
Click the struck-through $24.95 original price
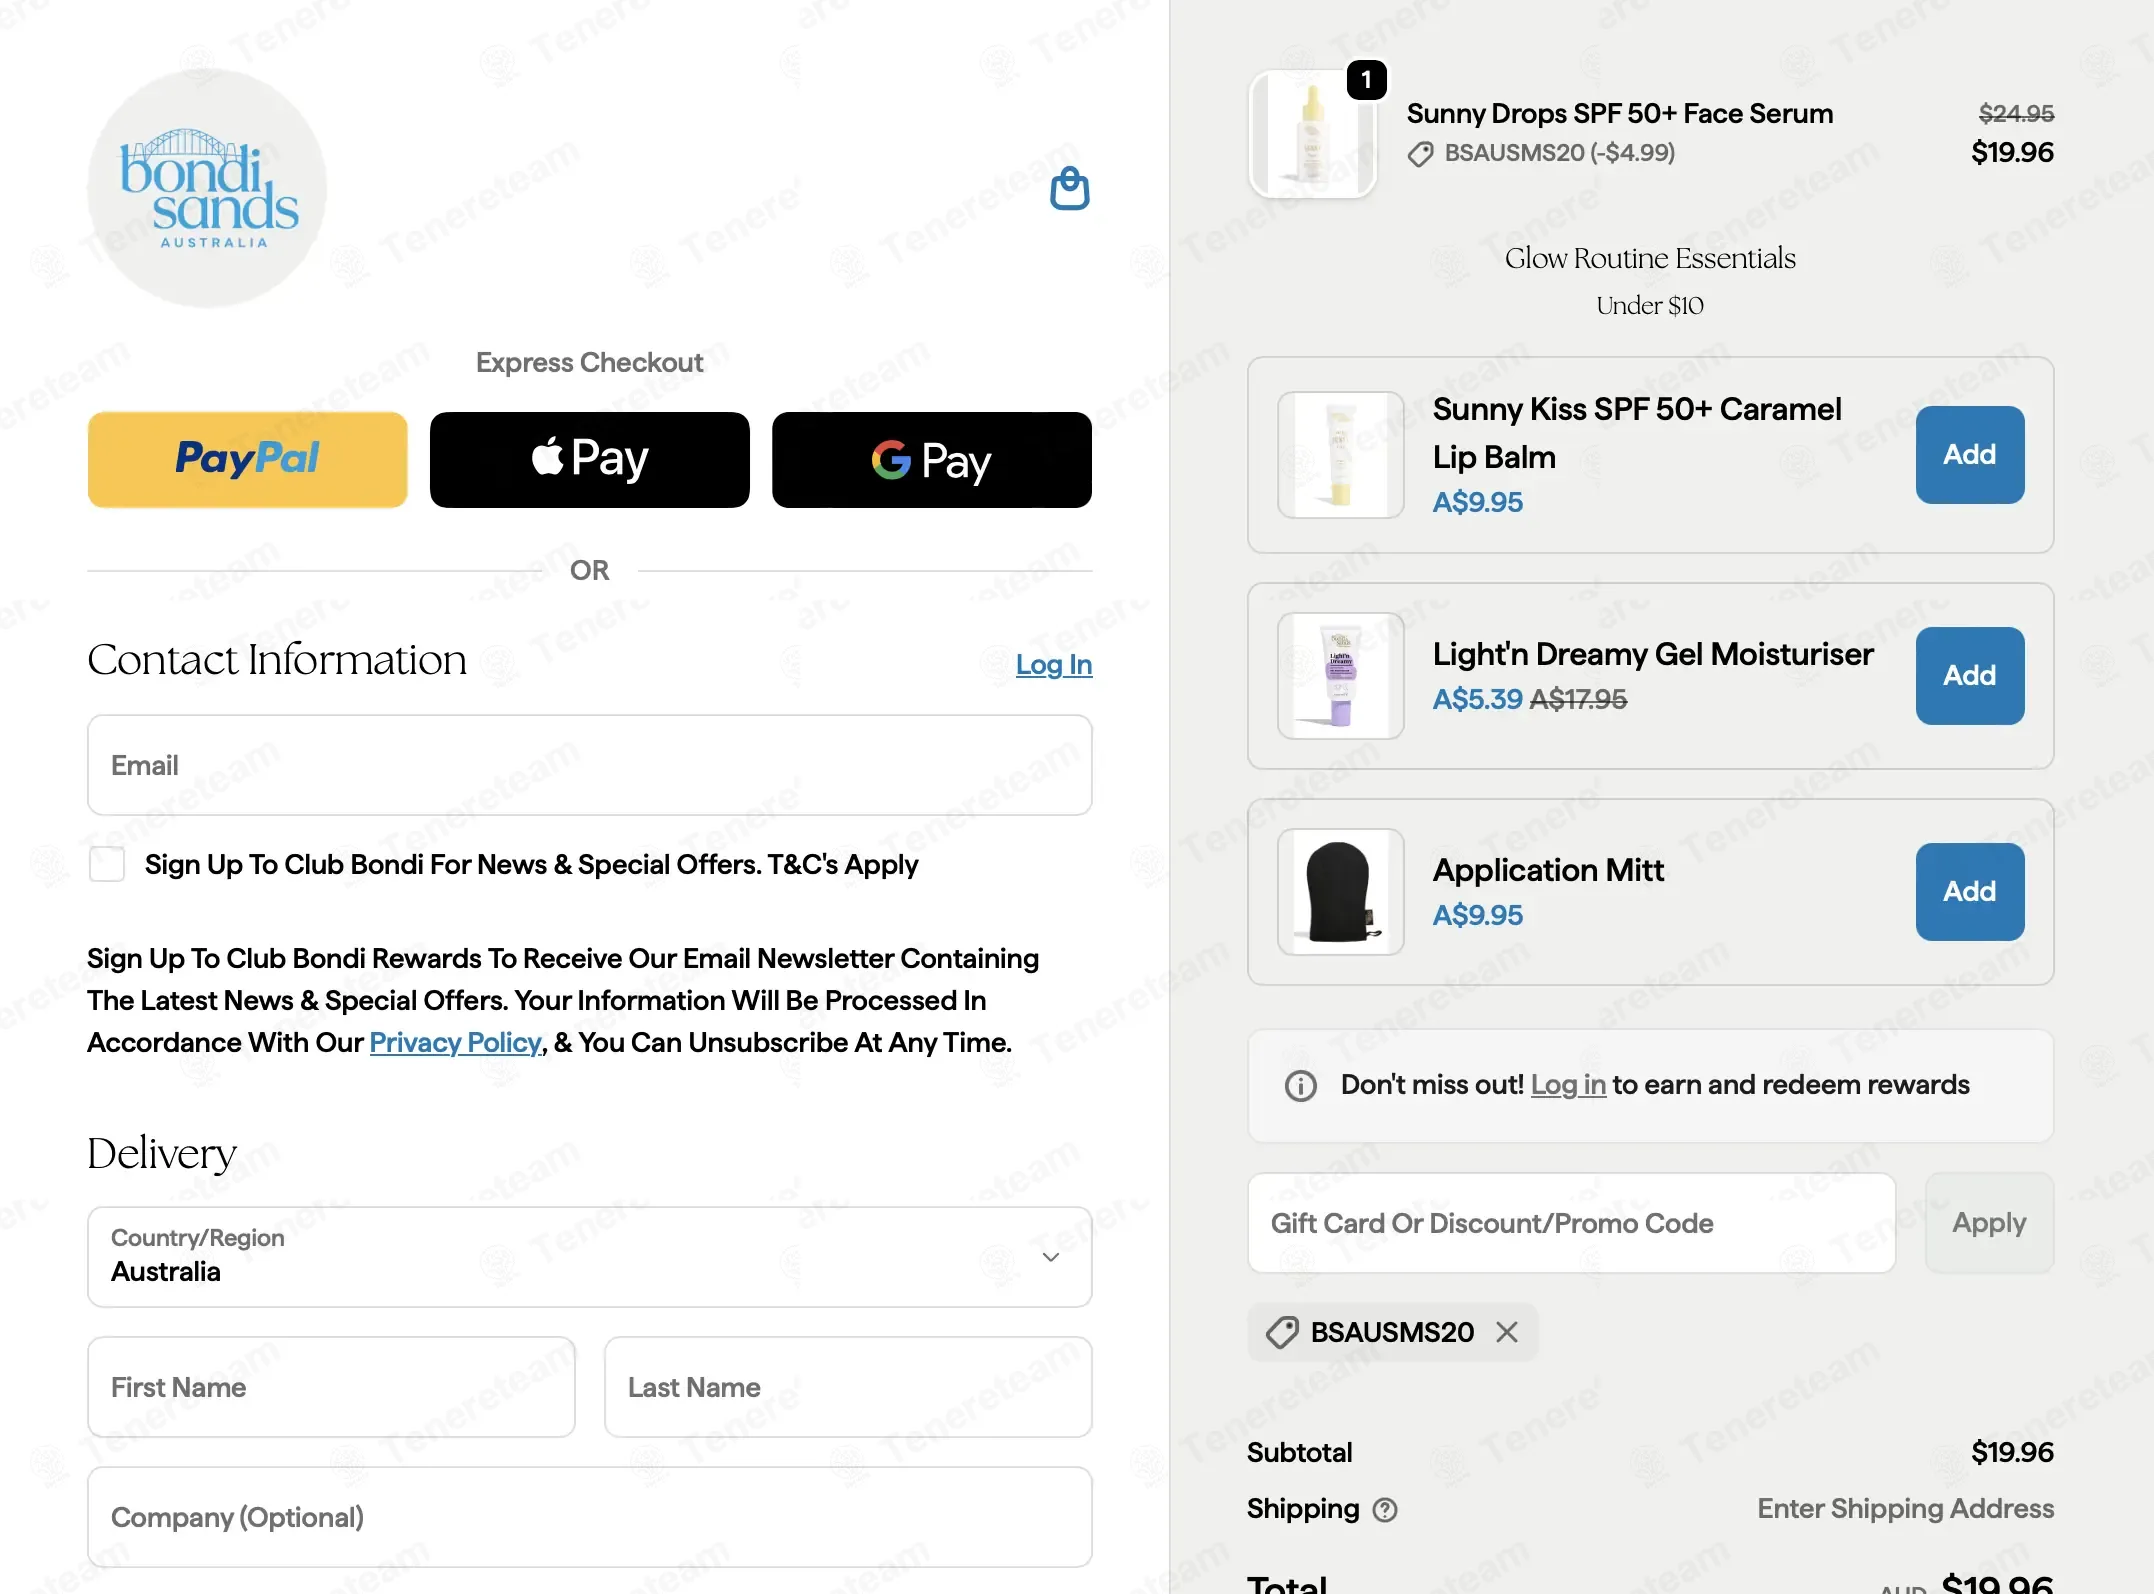(x=2016, y=114)
